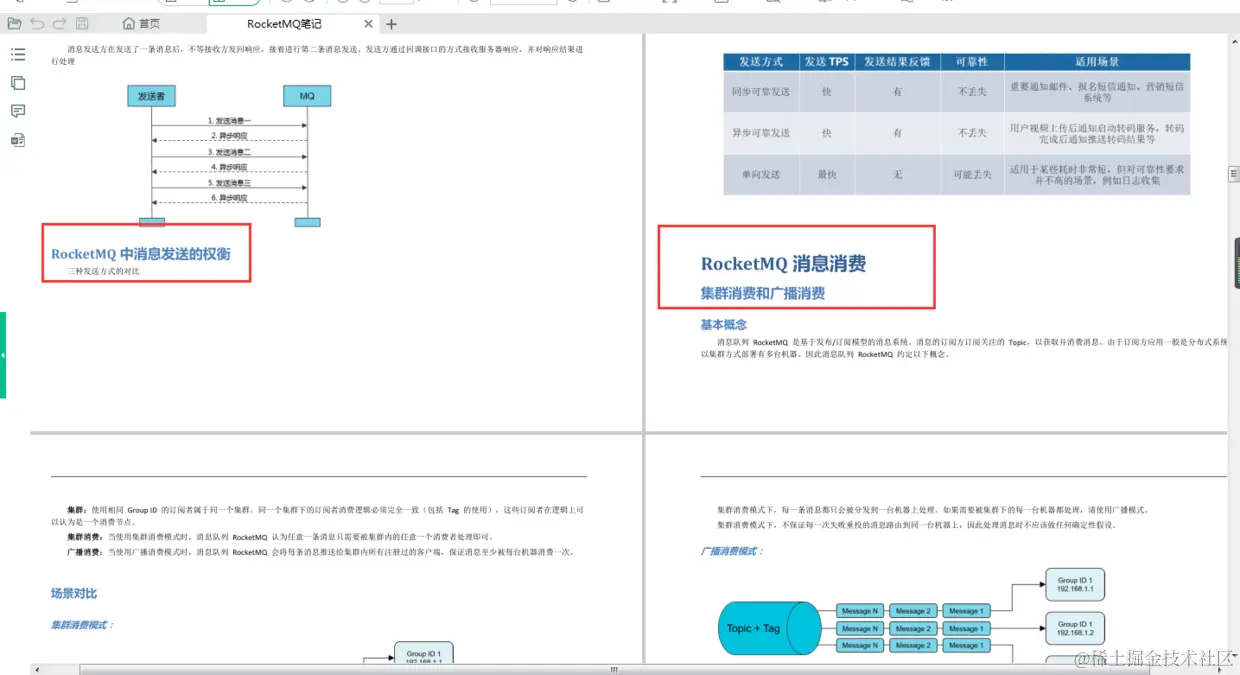Open the page thumbnails sidebar icon
The height and width of the screenshot is (675, 1240).
(x=18, y=83)
